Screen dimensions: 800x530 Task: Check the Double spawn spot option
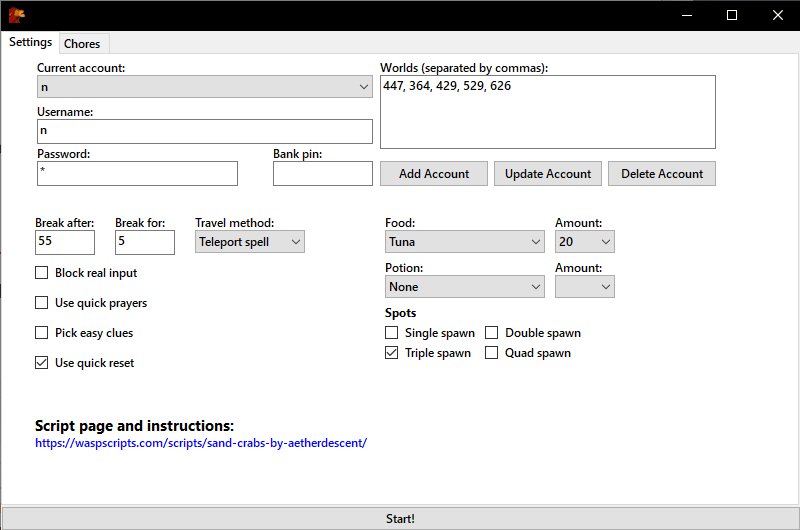pos(491,333)
